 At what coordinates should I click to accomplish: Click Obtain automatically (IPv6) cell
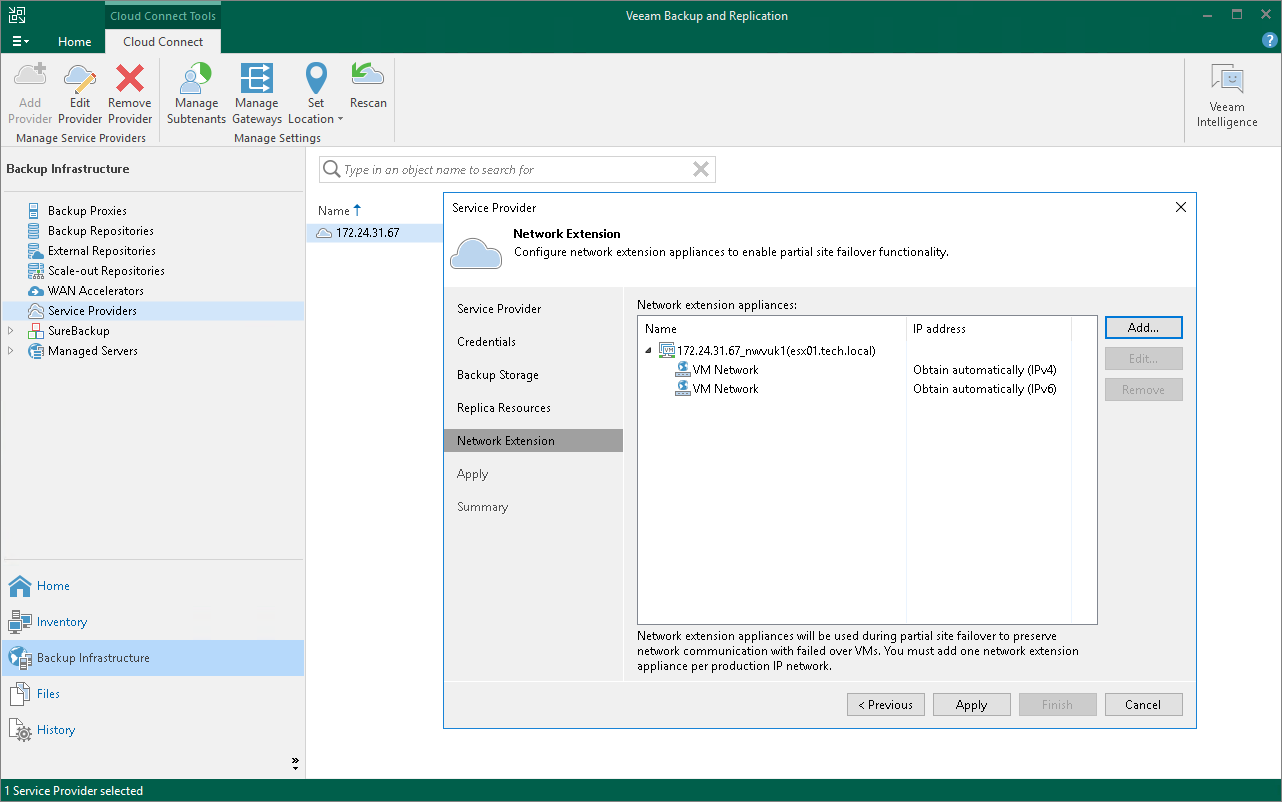[x=985, y=389]
